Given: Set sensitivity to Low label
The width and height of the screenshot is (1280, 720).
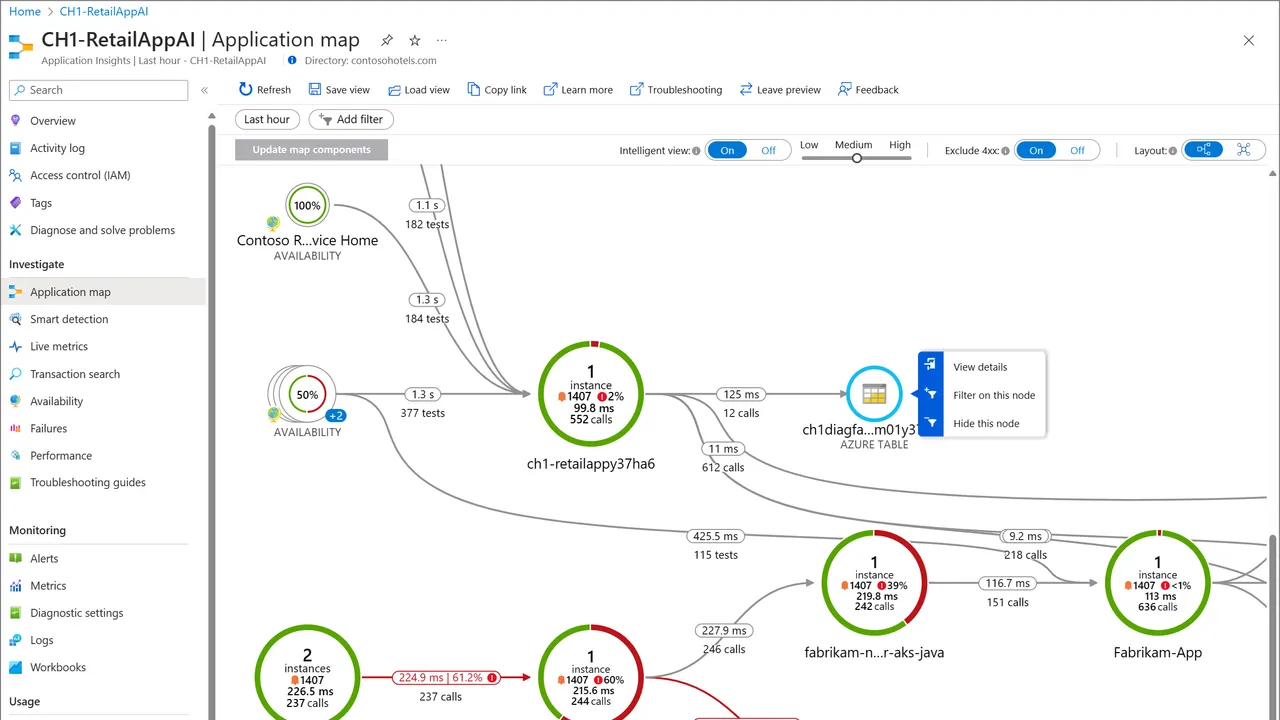Looking at the screenshot, I should coord(809,145).
